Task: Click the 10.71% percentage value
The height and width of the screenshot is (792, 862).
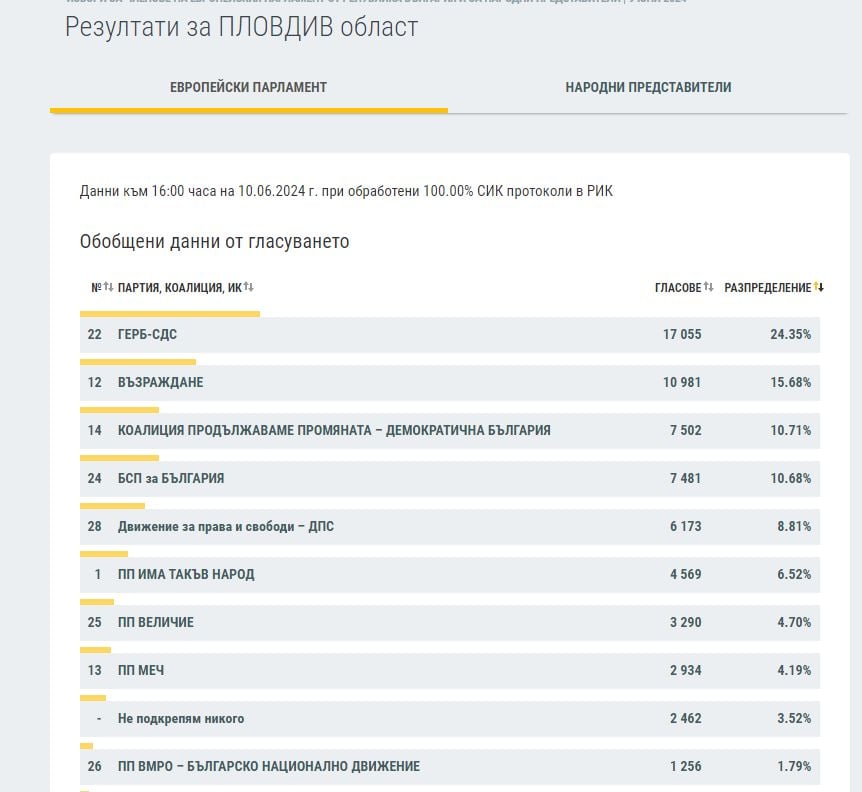Action: (x=791, y=430)
